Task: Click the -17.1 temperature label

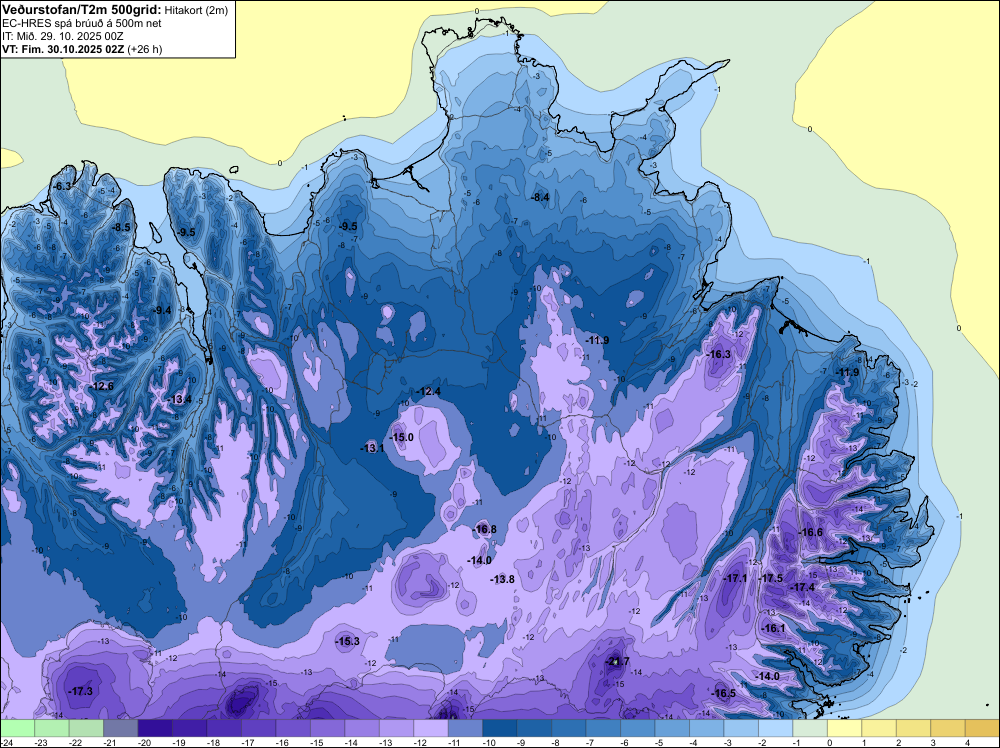Action: [735, 578]
